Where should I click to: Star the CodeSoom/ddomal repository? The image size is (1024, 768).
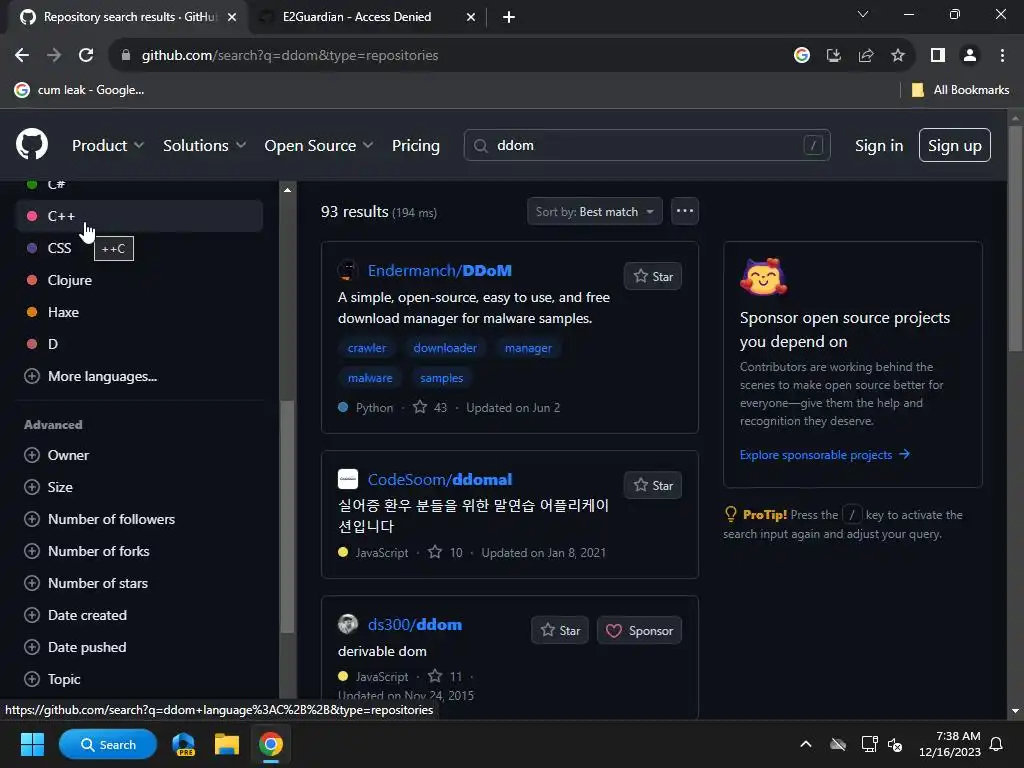pyautogui.click(x=652, y=485)
